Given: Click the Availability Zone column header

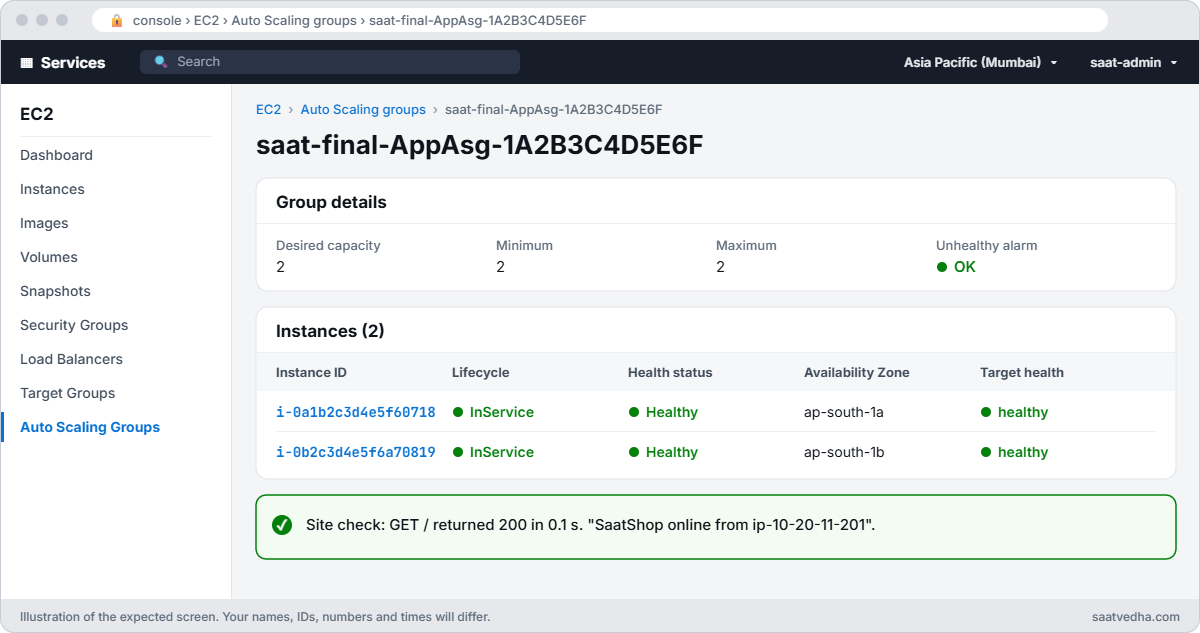Looking at the screenshot, I should click(x=857, y=372).
